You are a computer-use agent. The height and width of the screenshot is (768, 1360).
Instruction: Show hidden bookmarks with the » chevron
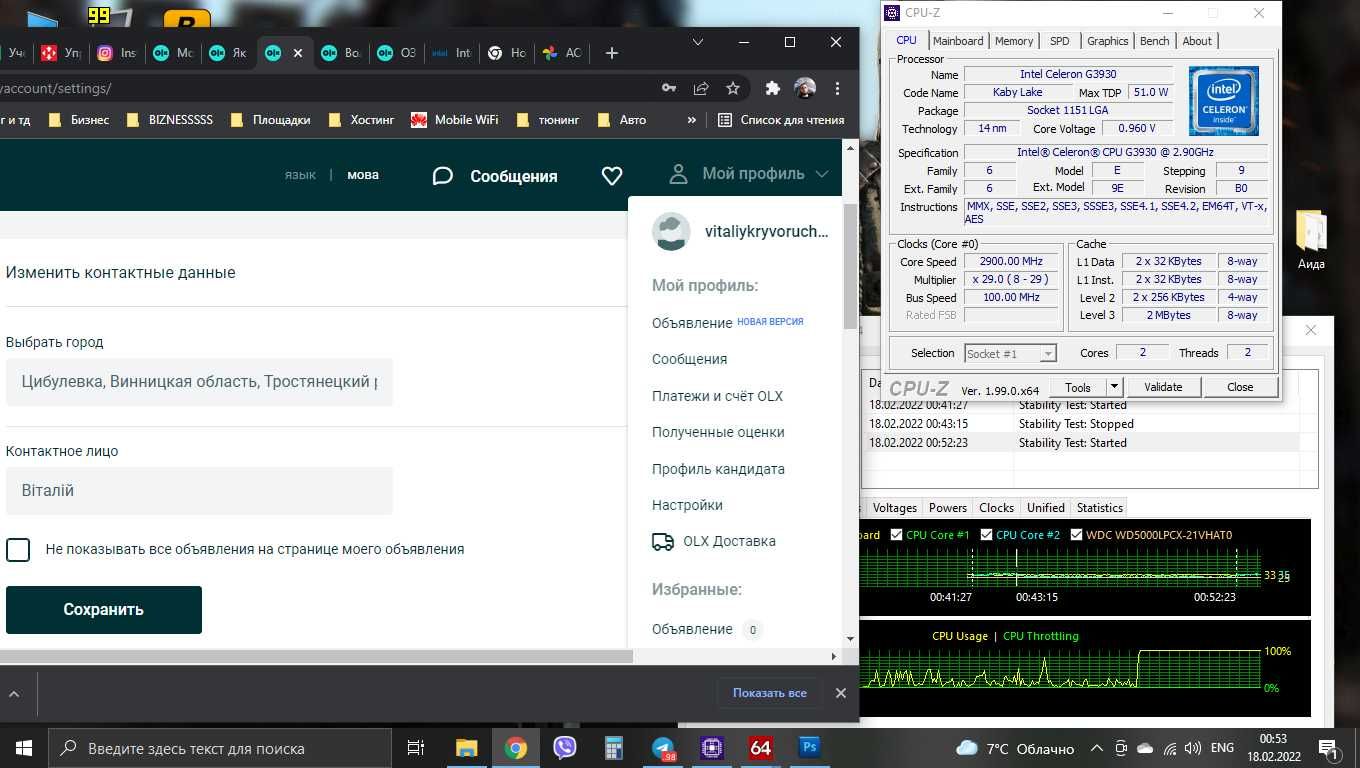click(x=691, y=120)
